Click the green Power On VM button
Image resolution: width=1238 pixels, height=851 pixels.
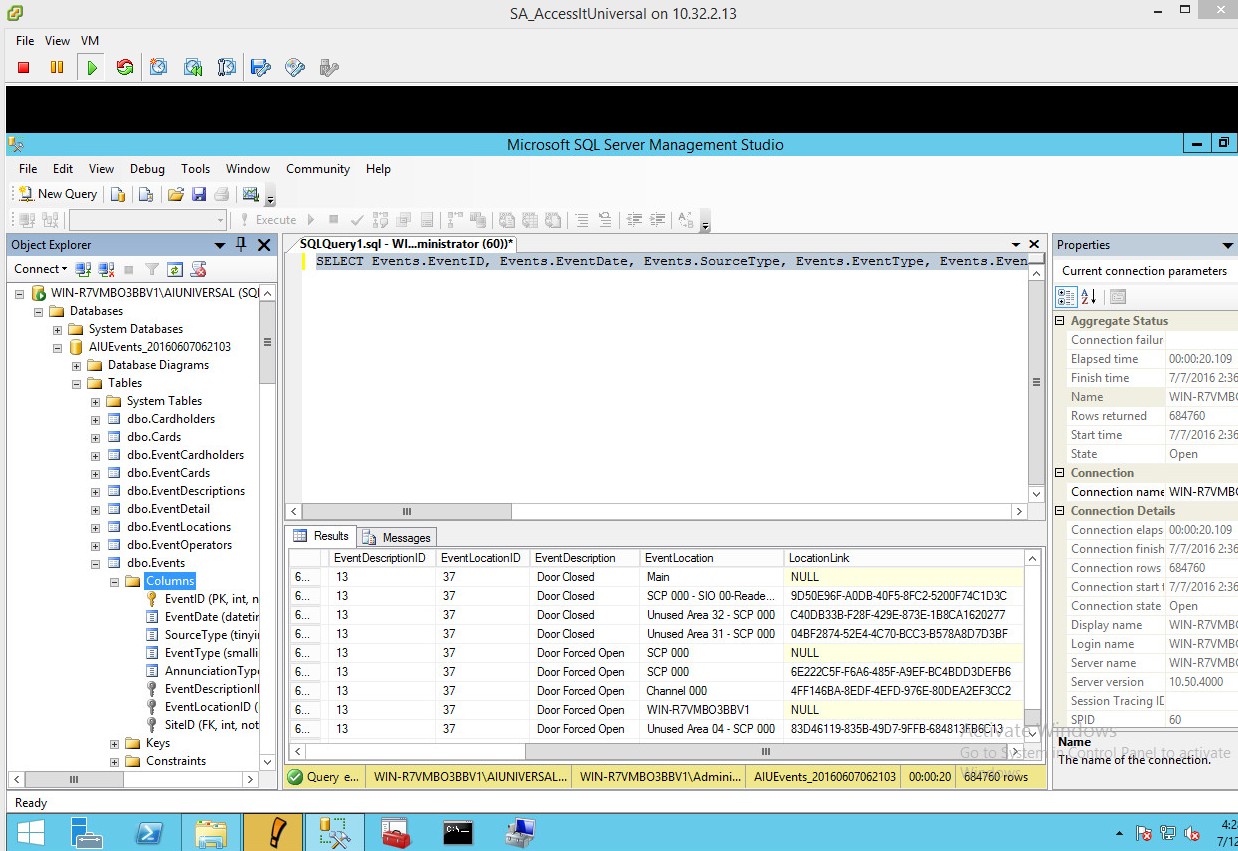point(92,68)
